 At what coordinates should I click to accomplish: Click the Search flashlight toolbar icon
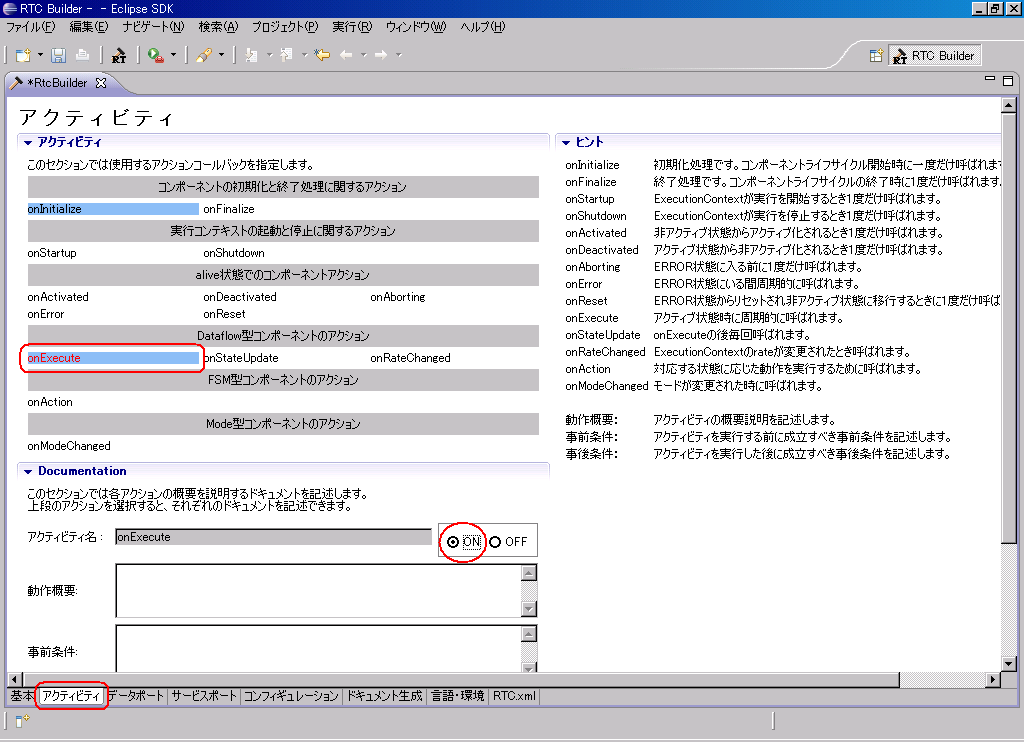(x=204, y=56)
